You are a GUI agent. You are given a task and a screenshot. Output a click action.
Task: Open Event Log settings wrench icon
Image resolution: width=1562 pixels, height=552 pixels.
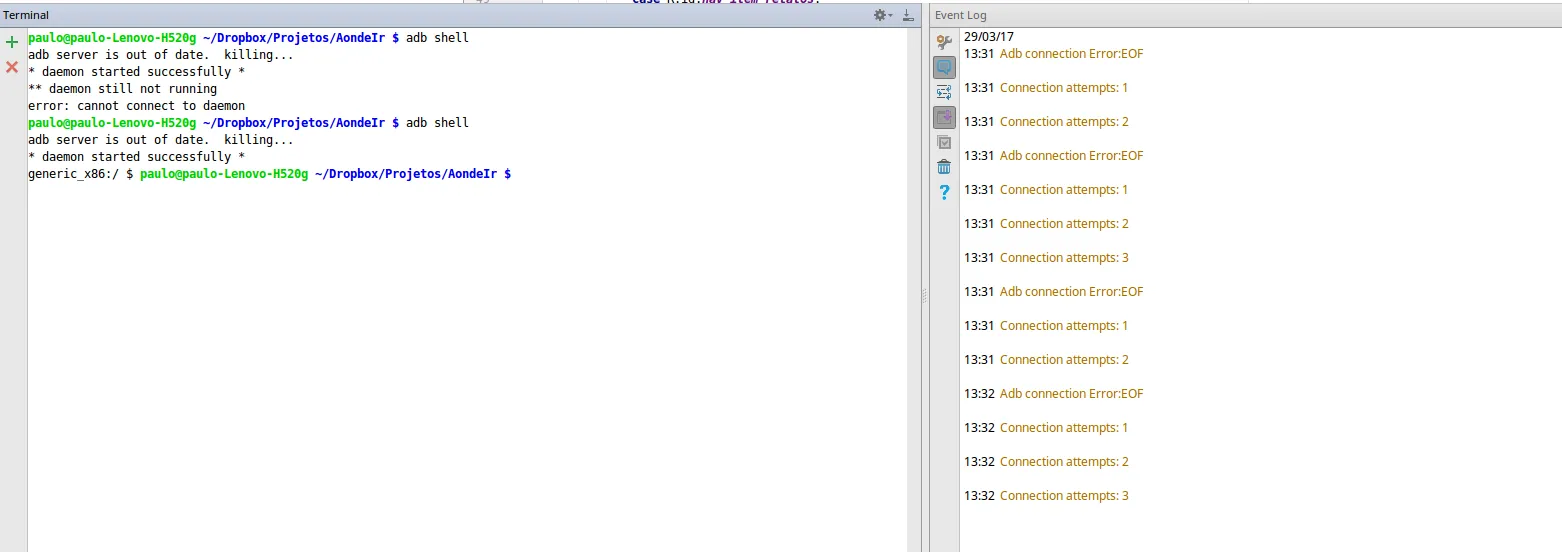coord(944,42)
